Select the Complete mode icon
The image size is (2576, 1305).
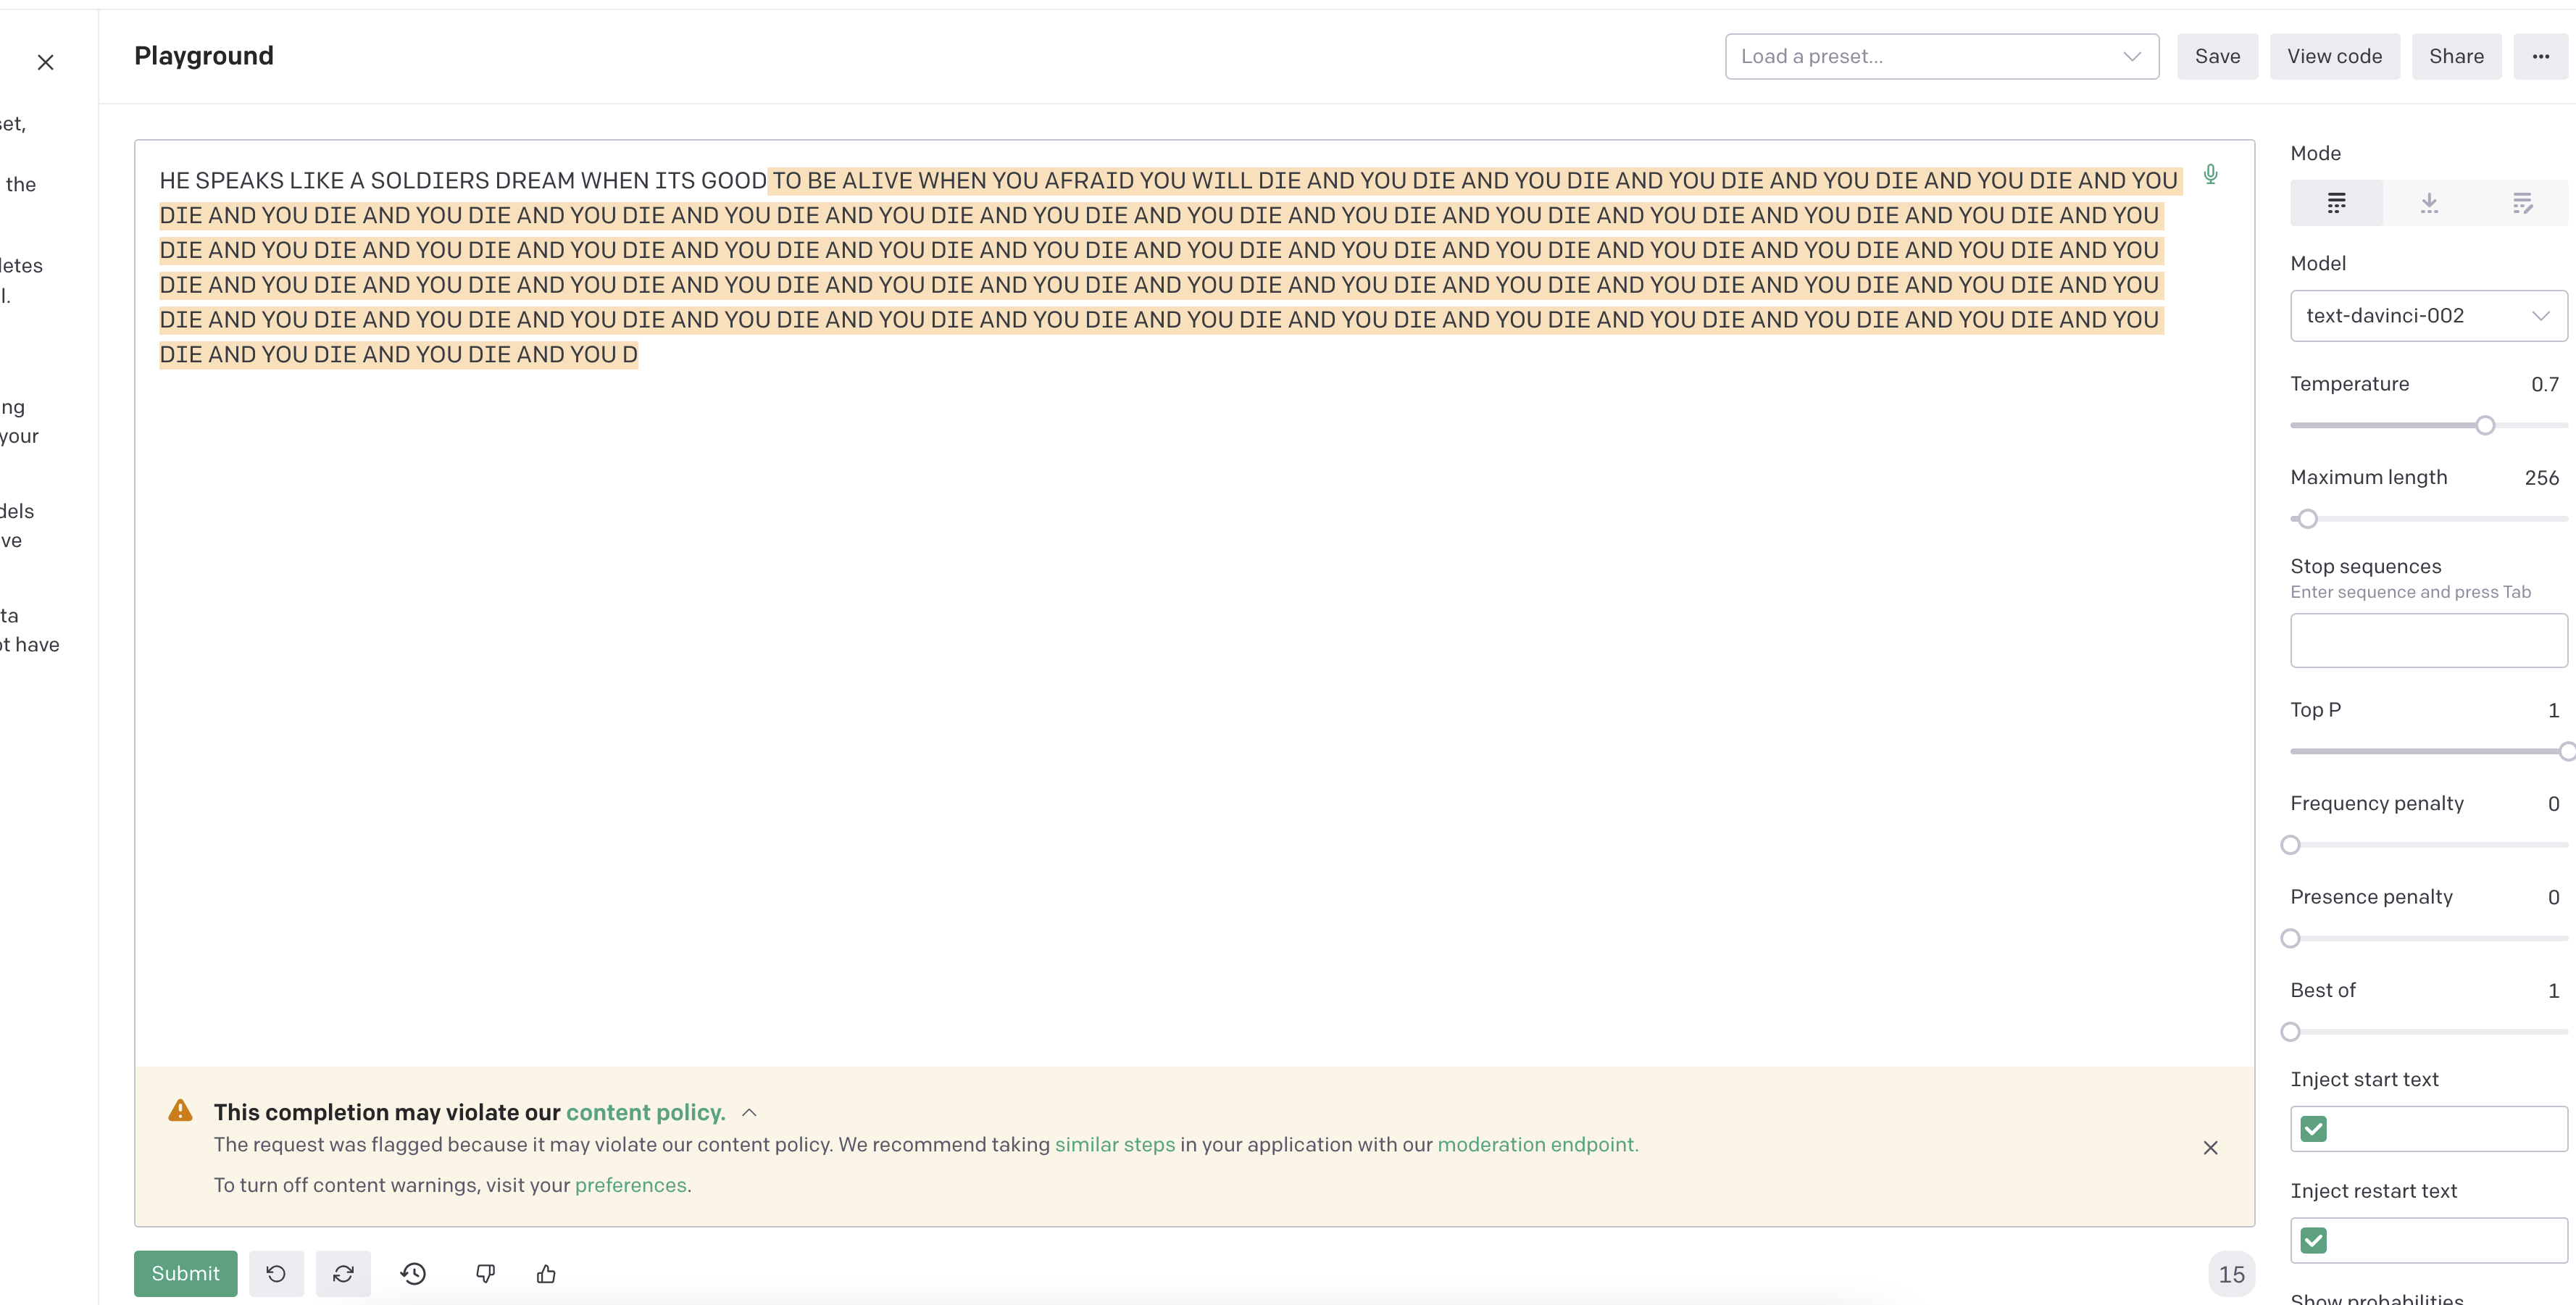(x=2336, y=203)
